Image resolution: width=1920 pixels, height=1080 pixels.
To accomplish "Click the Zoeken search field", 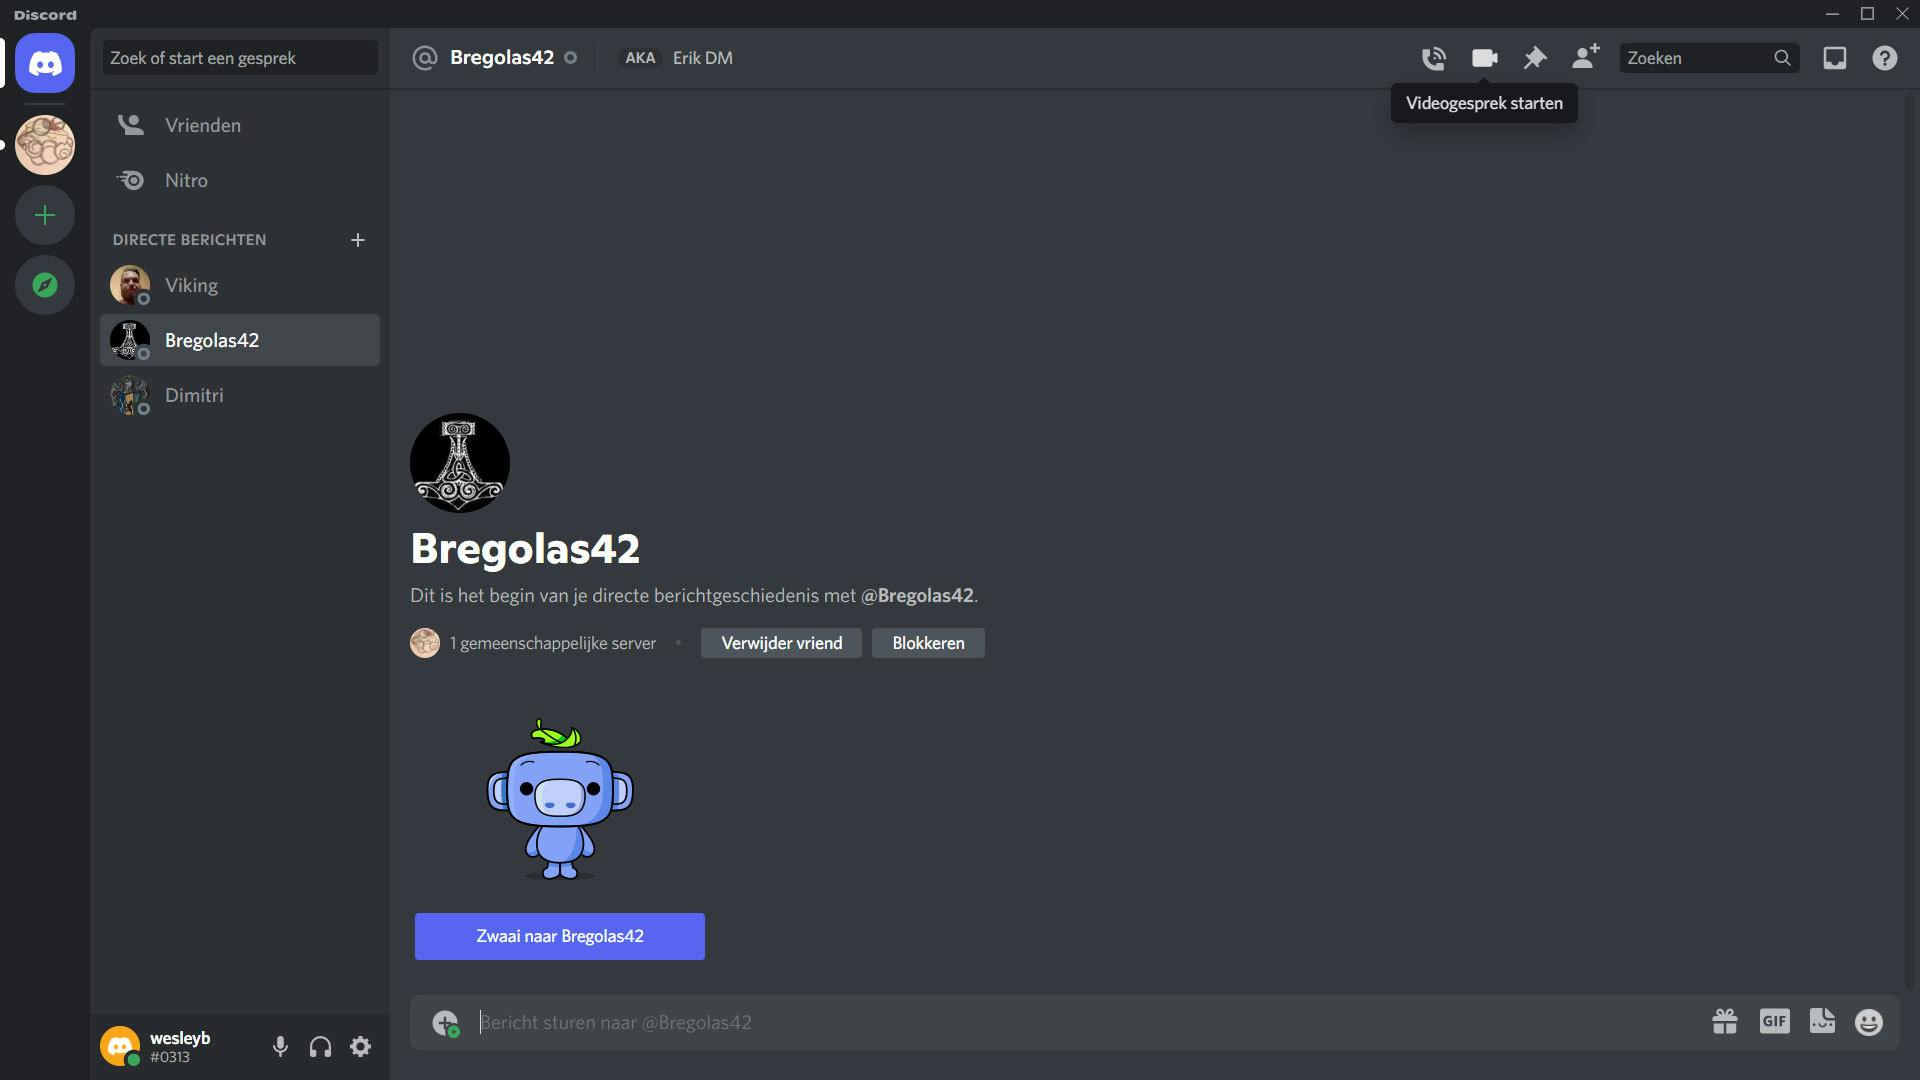I will 1695,58.
